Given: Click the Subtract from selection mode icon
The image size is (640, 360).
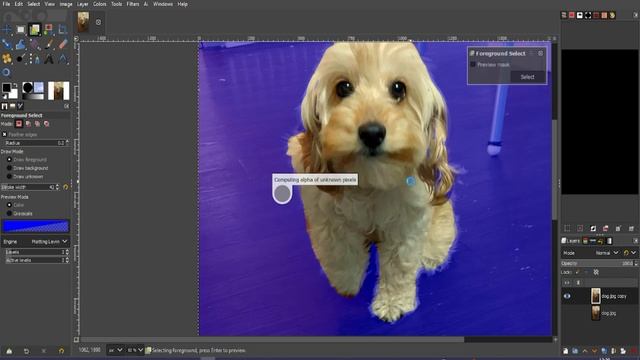Looking at the screenshot, I should click(37, 124).
